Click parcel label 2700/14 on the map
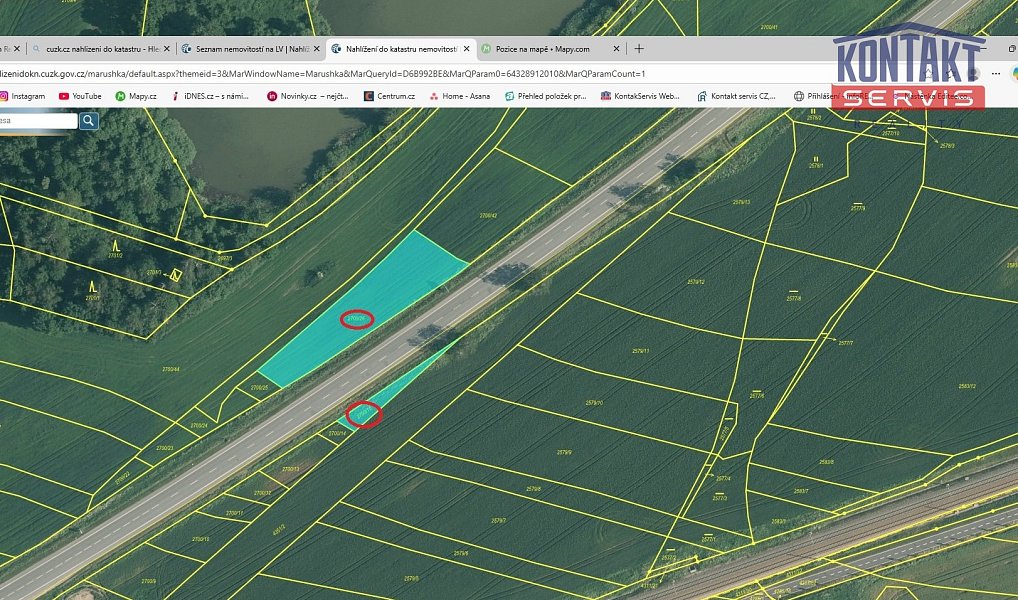Viewport: 1018px width, 600px height. [337, 433]
